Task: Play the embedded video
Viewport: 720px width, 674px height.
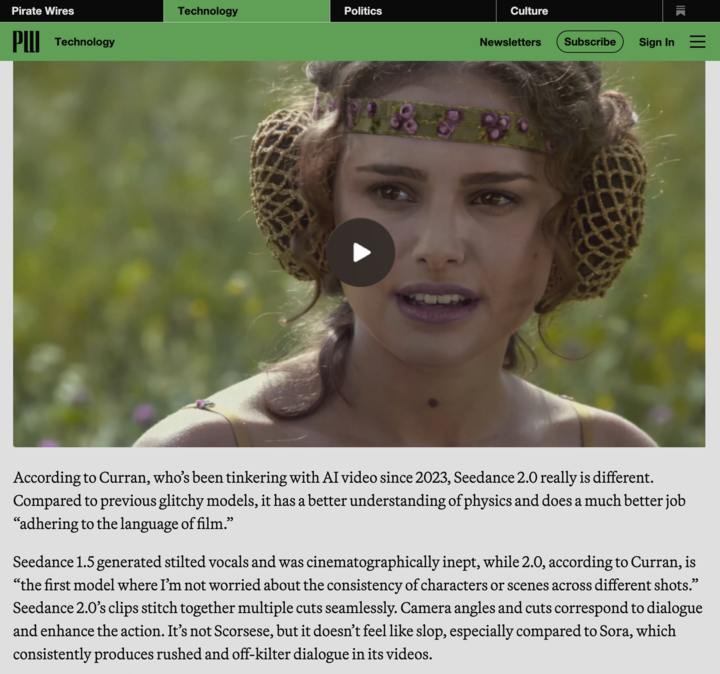Action: [x=360, y=253]
